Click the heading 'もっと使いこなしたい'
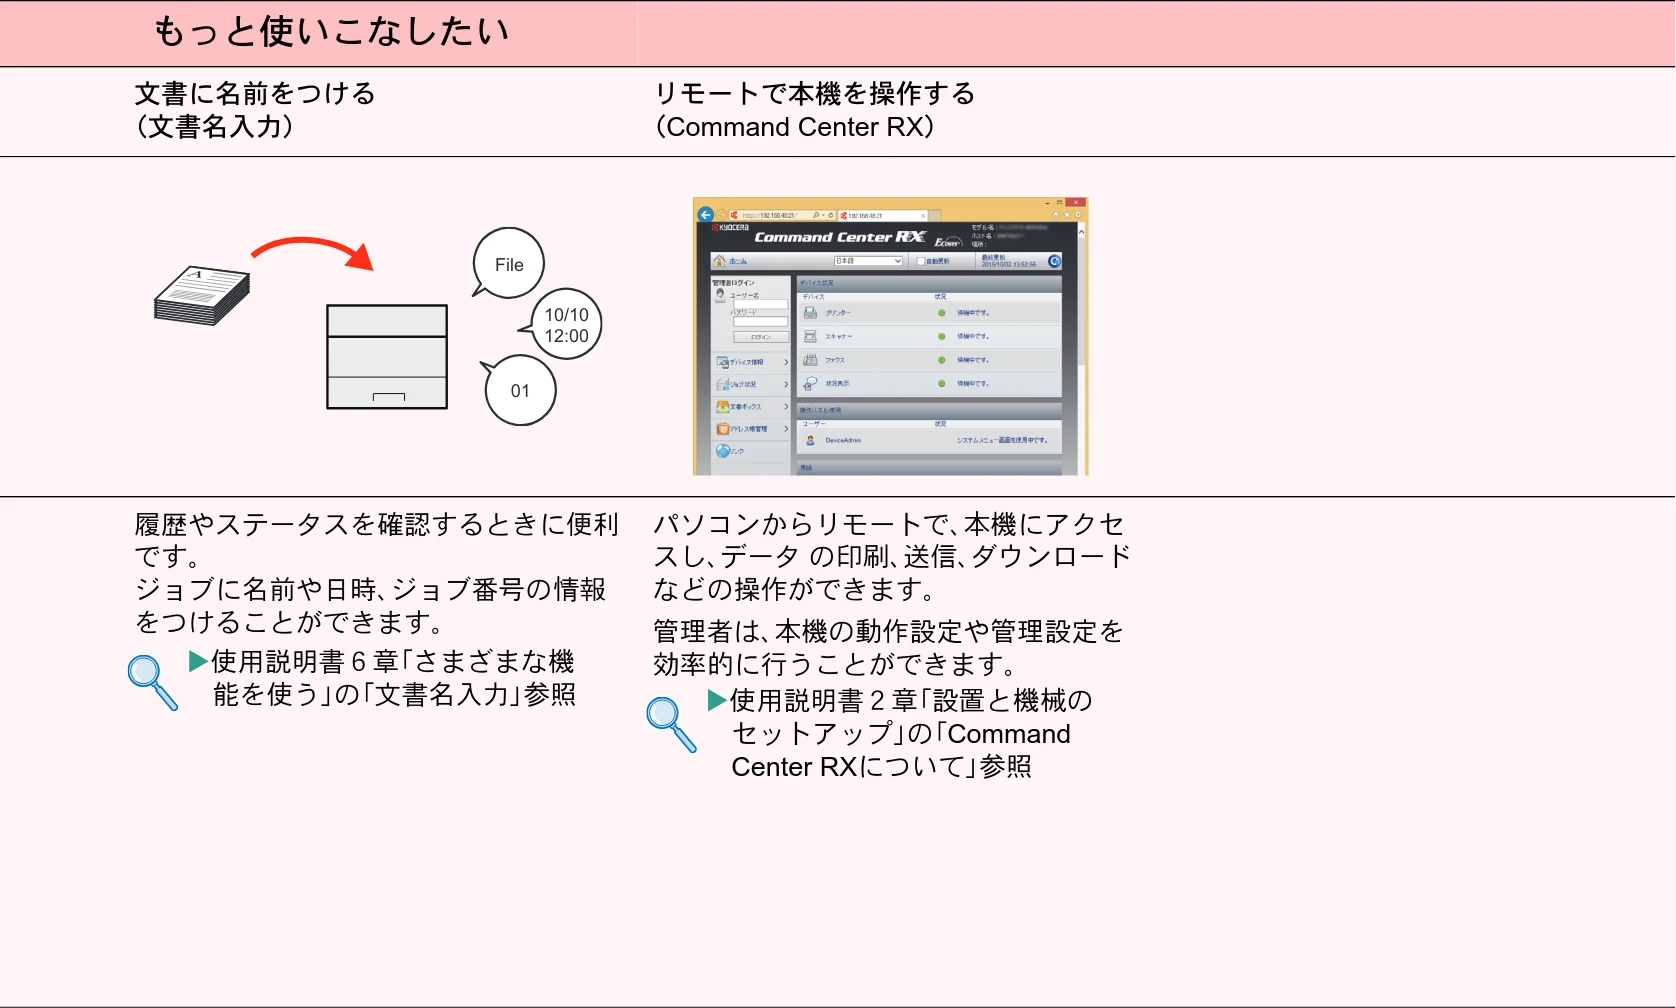The width and height of the screenshot is (1676, 1008). (x=331, y=32)
